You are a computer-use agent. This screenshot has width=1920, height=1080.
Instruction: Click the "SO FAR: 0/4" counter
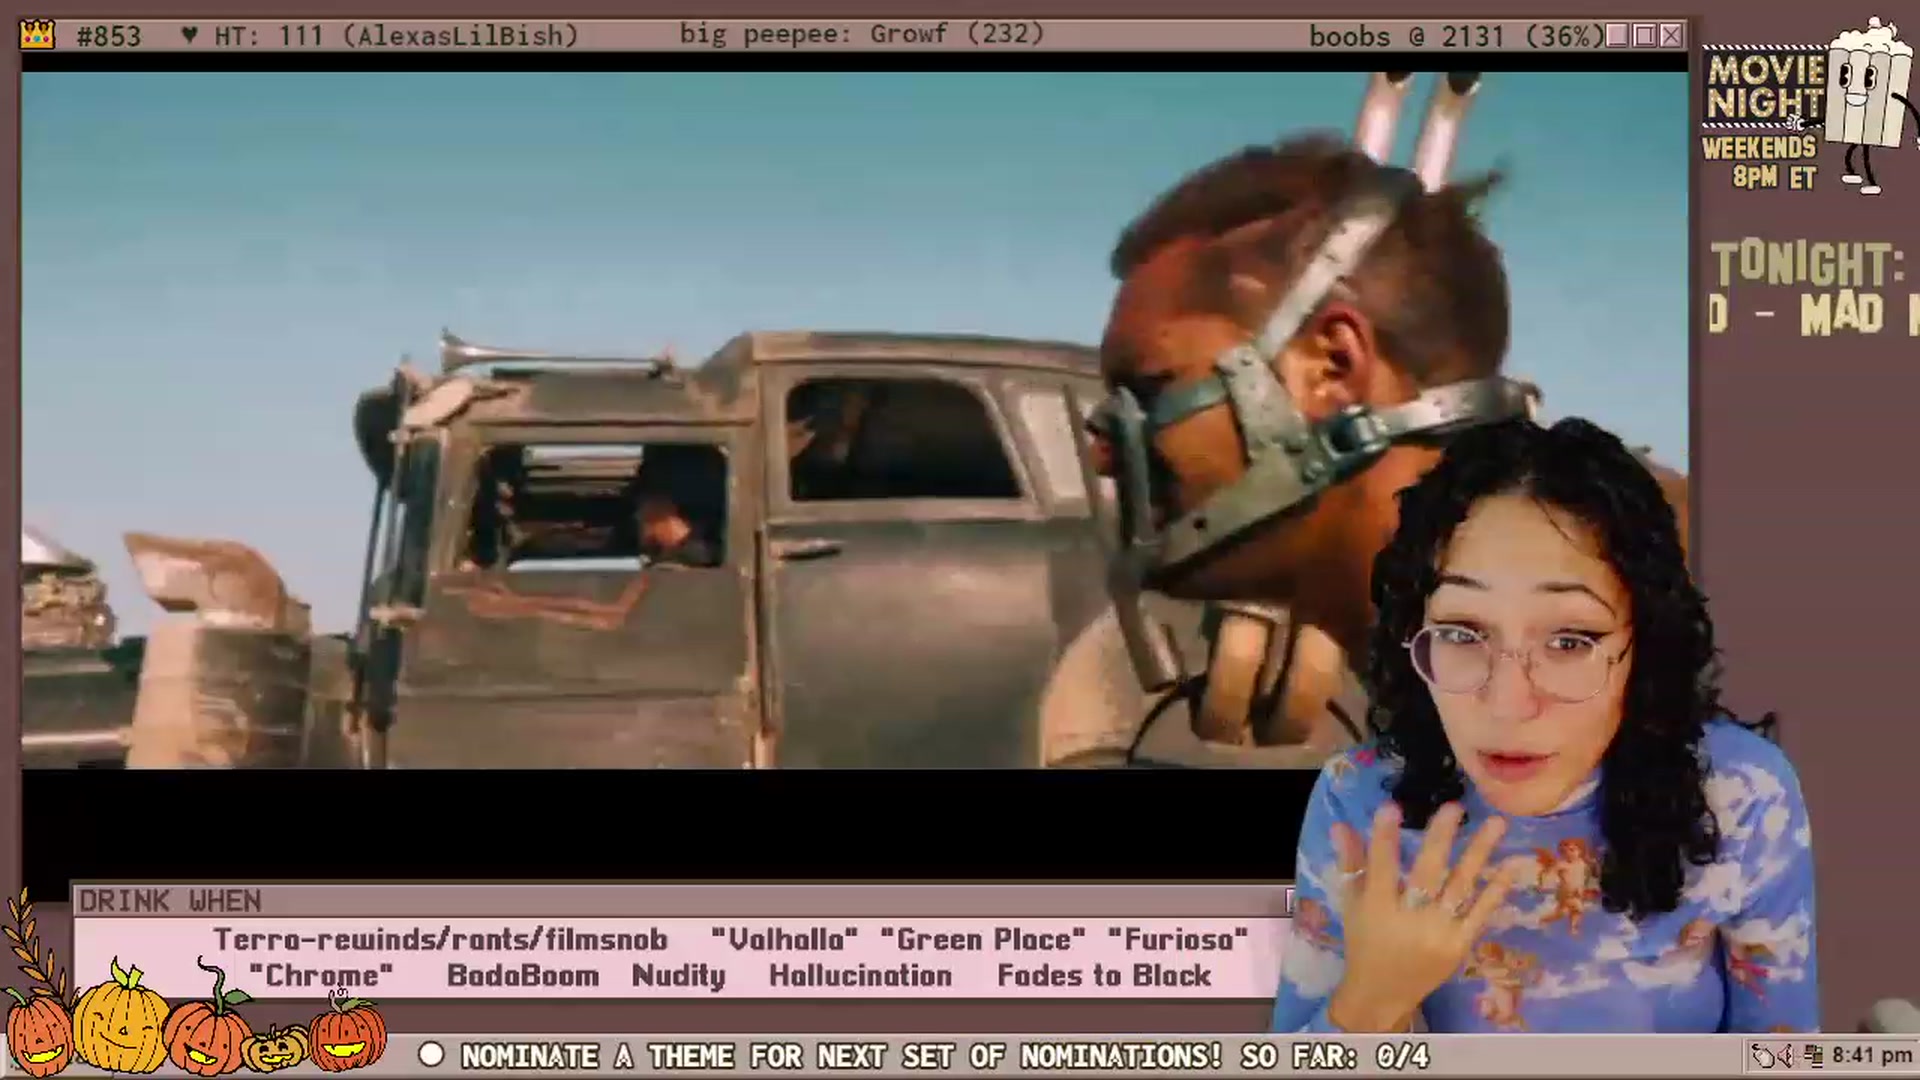click(x=1335, y=1056)
